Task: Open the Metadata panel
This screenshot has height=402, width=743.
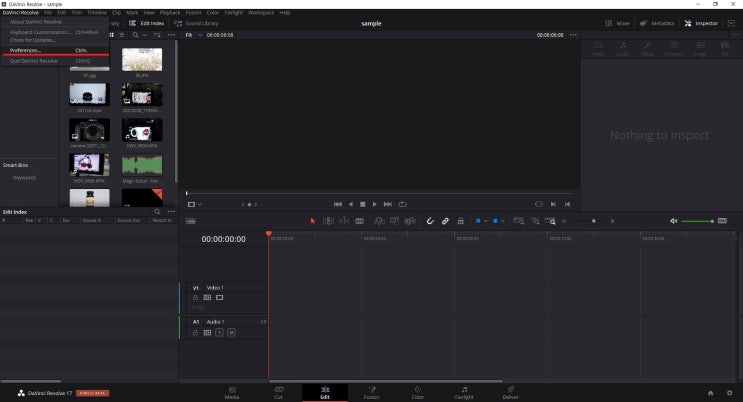Action: tap(657, 23)
